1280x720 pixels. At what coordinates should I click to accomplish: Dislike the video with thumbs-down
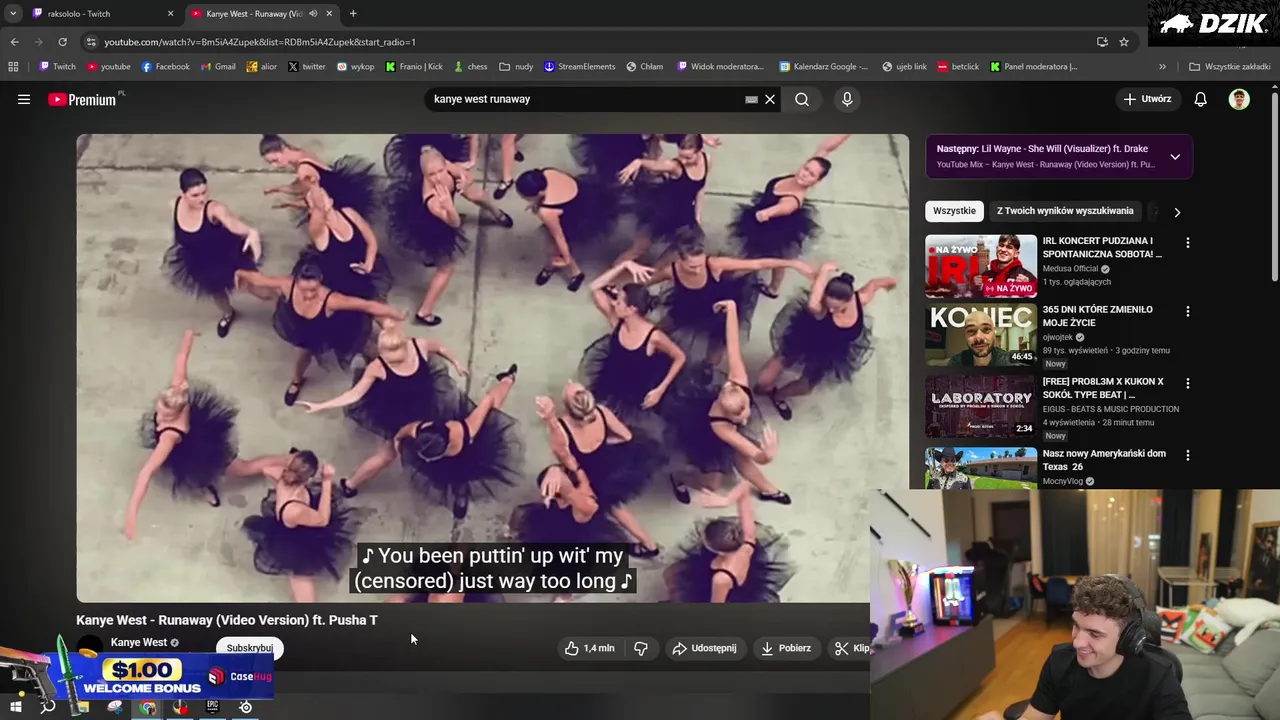pyautogui.click(x=641, y=648)
